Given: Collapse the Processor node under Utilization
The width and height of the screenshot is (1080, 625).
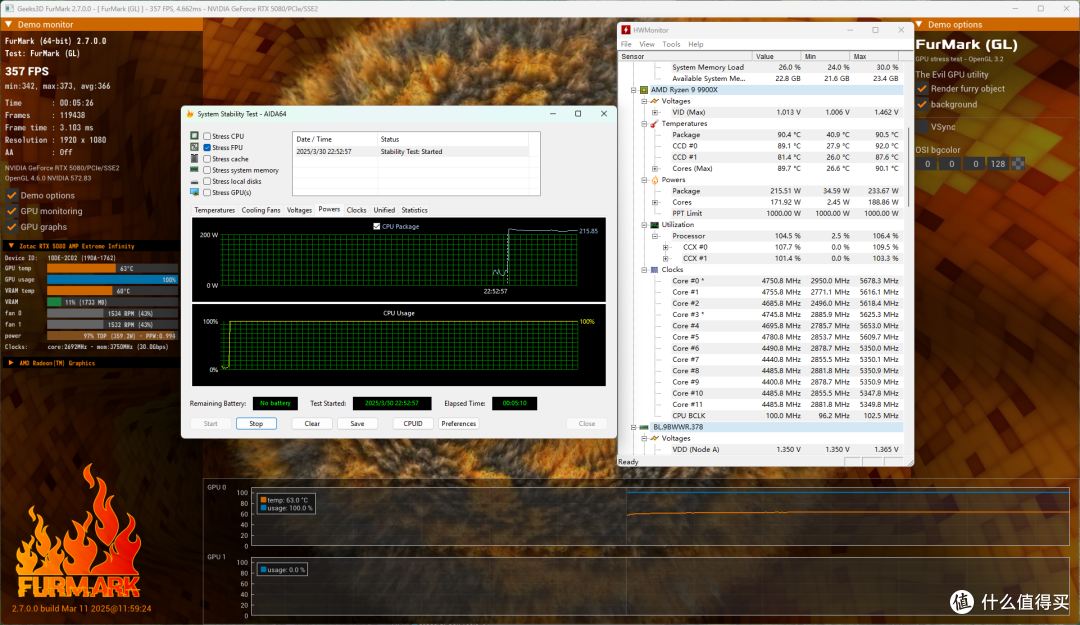Looking at the screenshot, I should coord(655,236).
